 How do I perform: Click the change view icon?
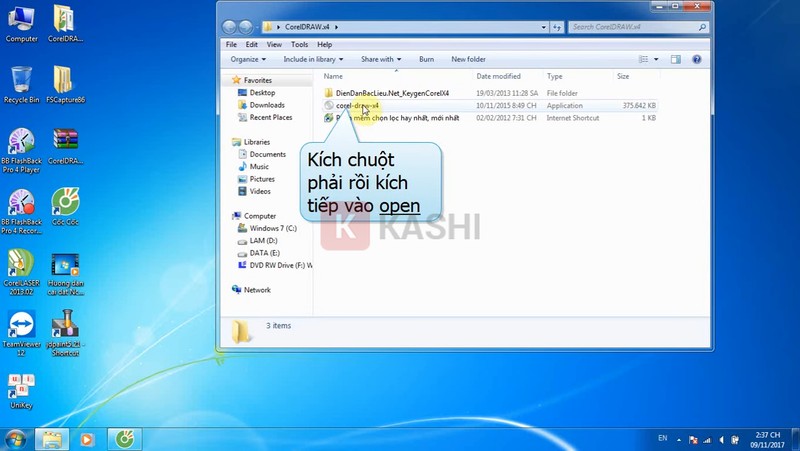(643, 59)
